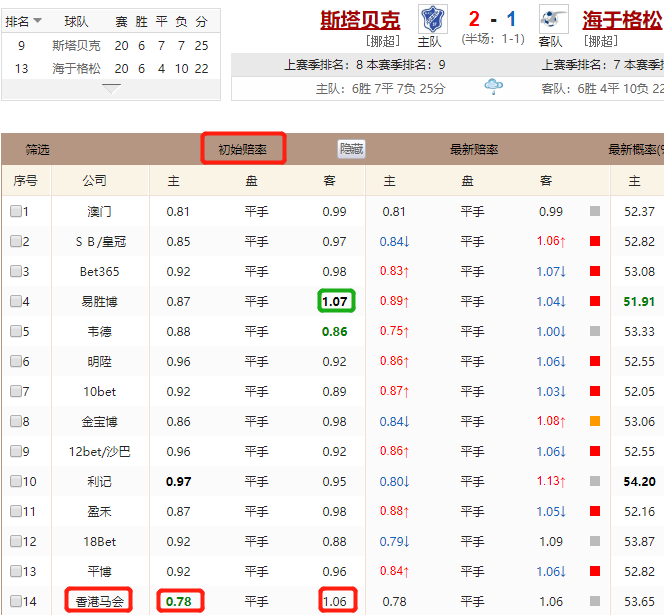Image resolution: width=664 pixels, height=615 pixels.
Task: Click the gray indicator square in 利记 row
Action: pos(595,481)
